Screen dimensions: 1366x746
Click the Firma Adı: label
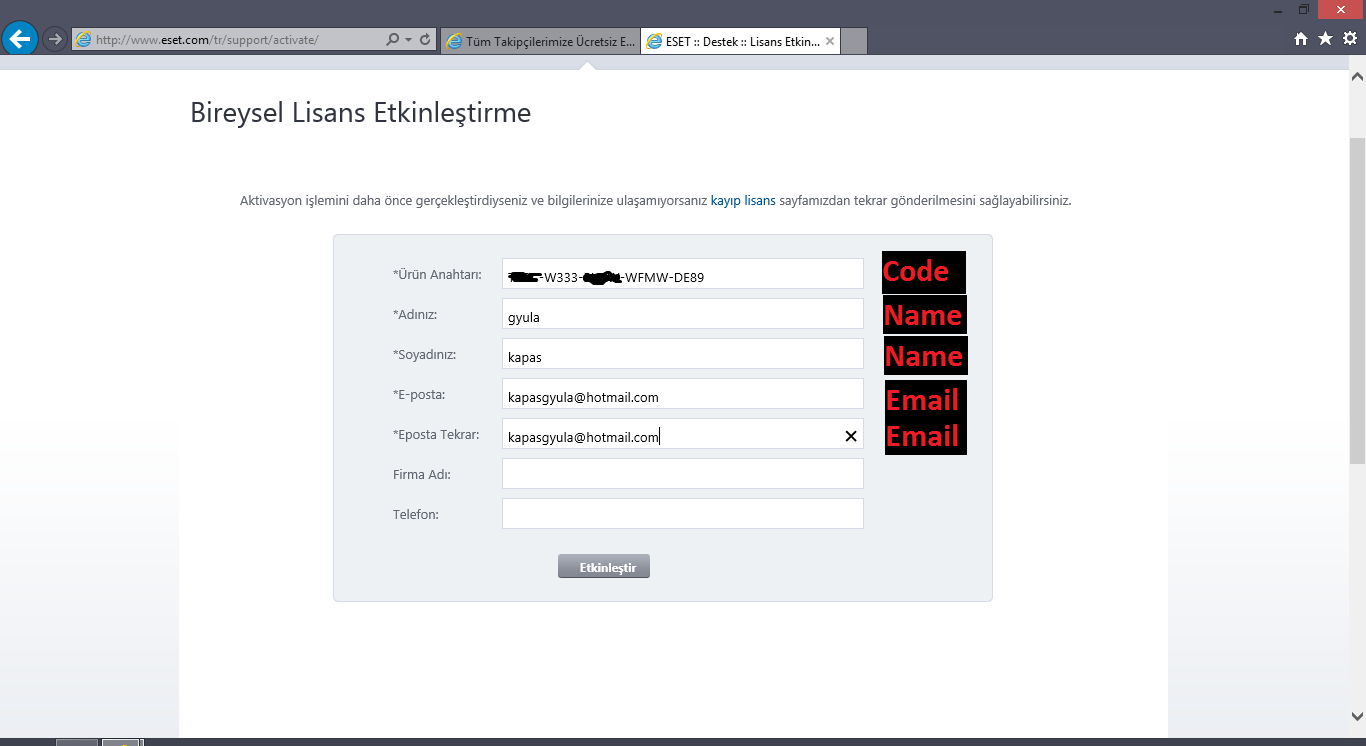(x=422, y=474)
